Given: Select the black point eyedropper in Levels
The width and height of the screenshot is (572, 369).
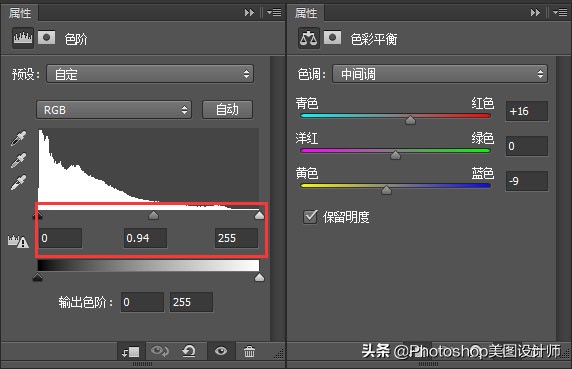Looking at the screenshot, I should 18,139.
